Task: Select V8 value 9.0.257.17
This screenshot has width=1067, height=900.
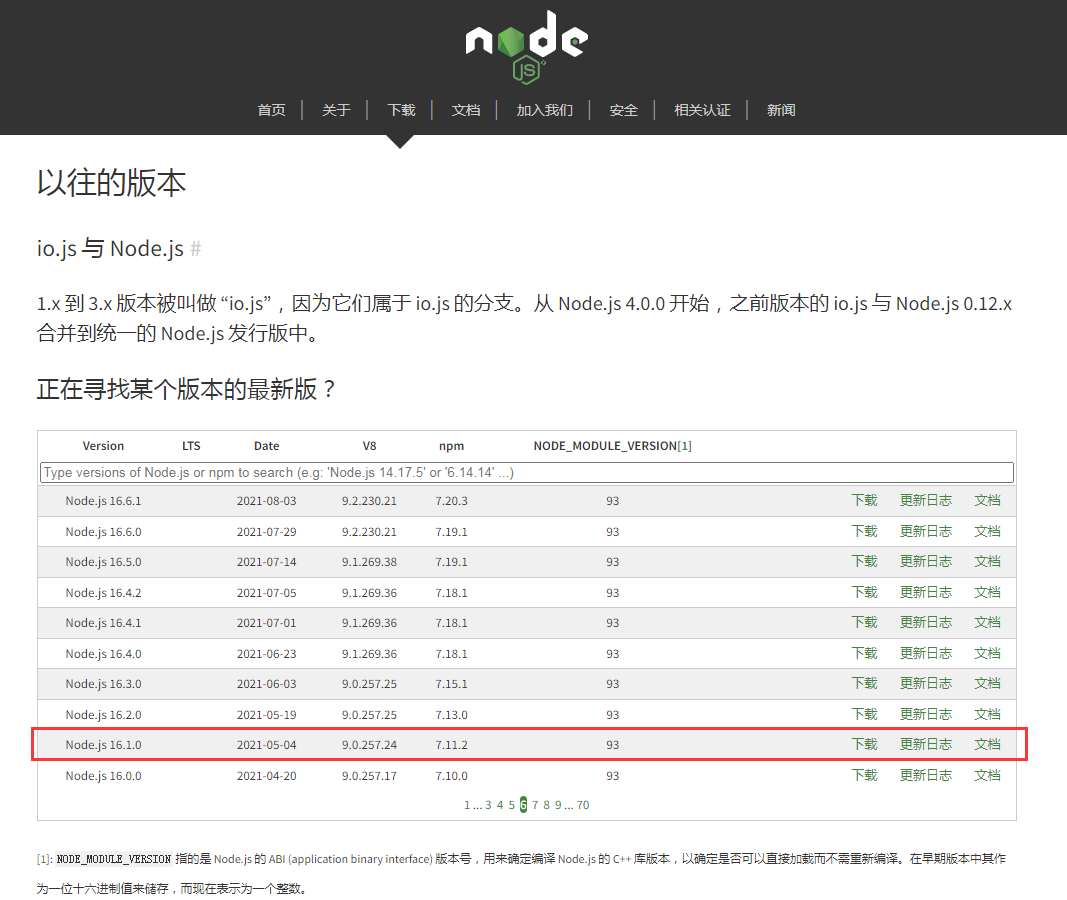Action: tap(369, 776)
